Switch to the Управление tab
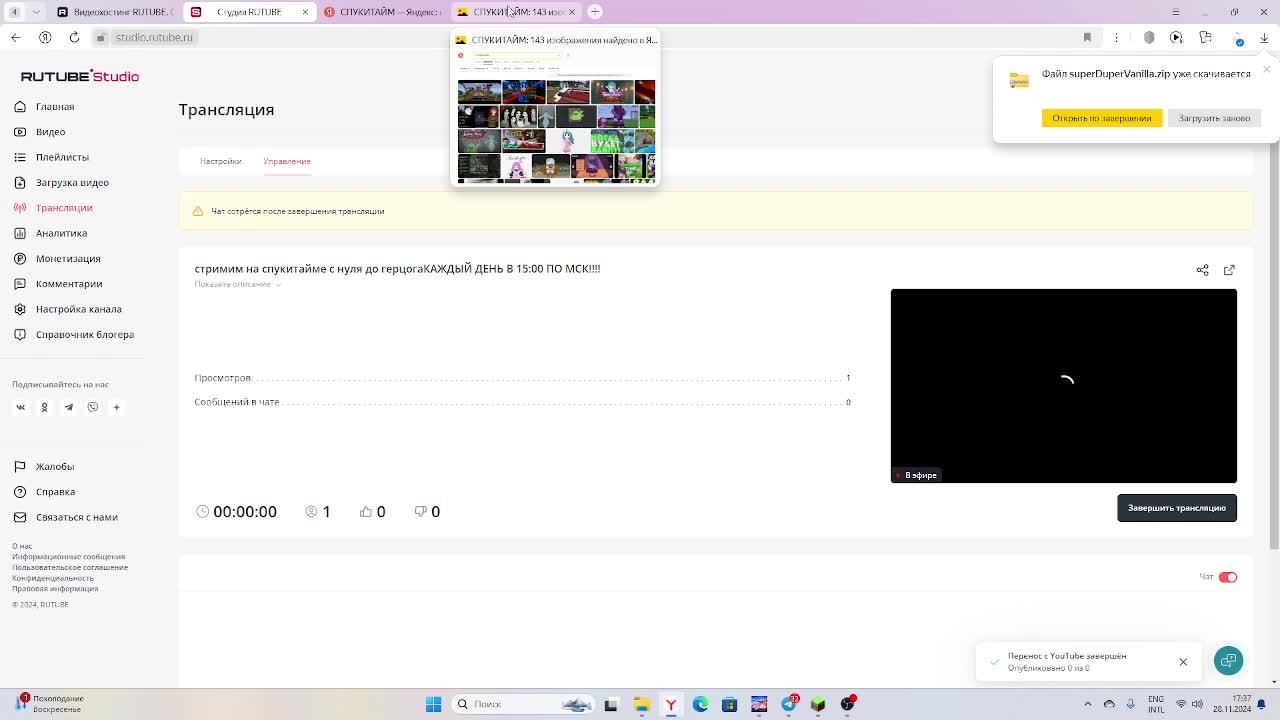1280x720 pixels. click(x=287, y=161)
